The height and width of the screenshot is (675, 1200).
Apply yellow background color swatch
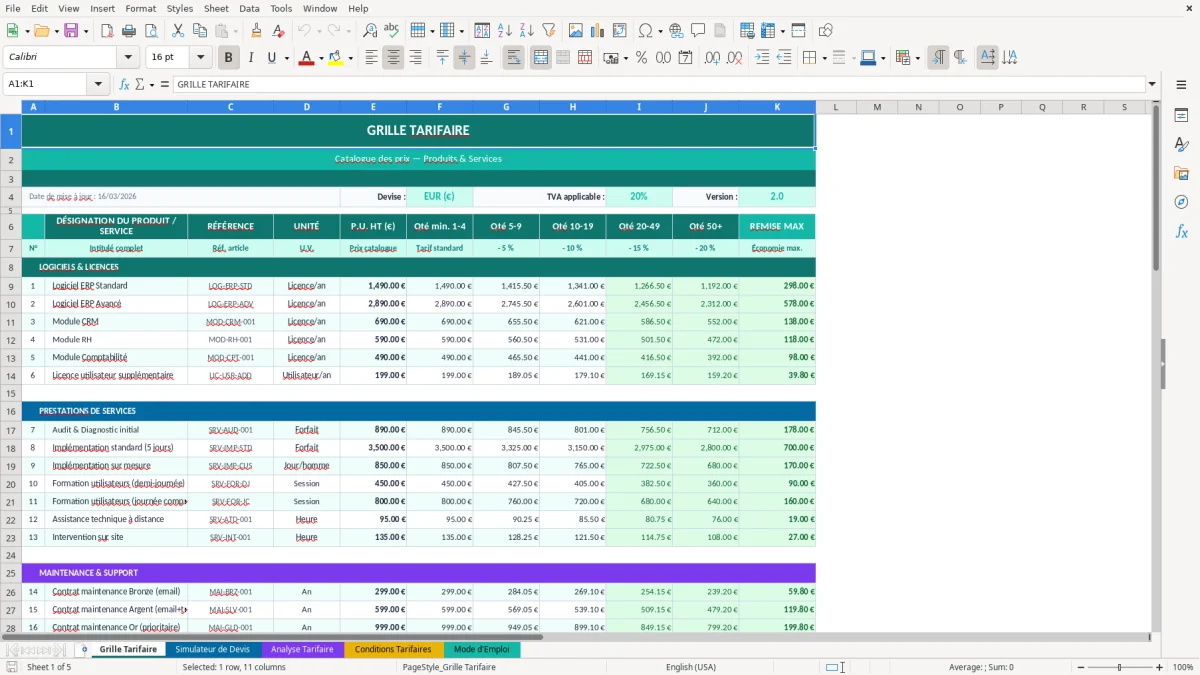click(x=336, y=58)
